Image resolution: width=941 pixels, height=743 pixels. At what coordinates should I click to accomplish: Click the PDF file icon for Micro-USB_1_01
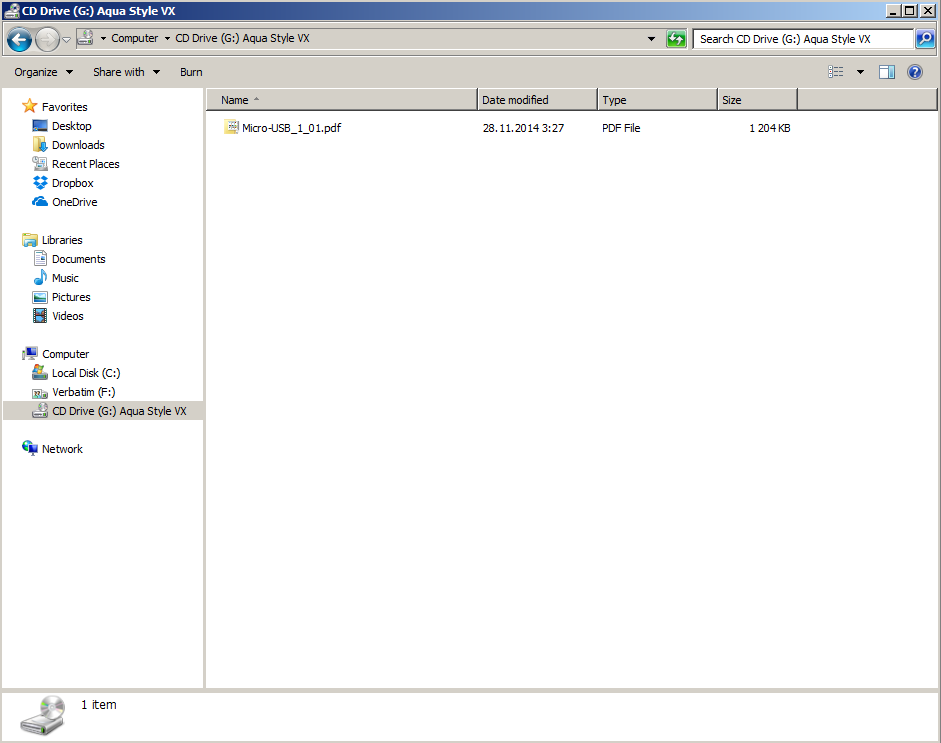click(x=231, y=127)
